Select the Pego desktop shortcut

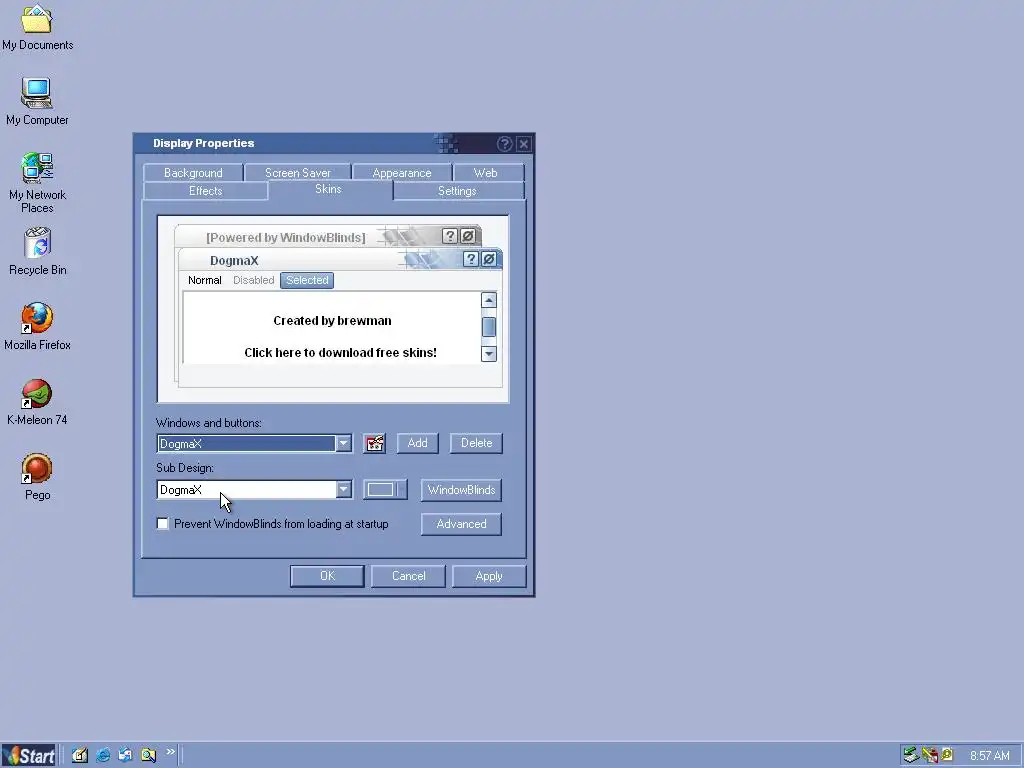click(37, 477)
